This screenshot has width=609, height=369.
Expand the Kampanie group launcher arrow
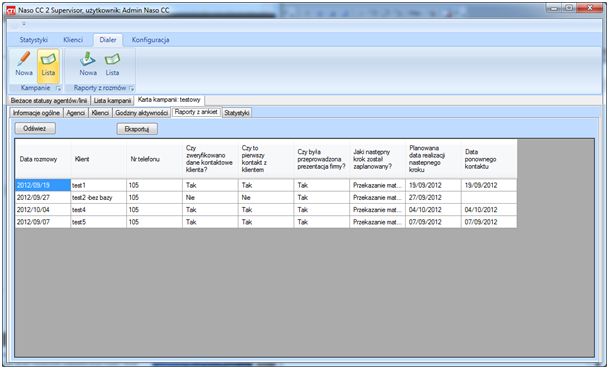(x=58, y=89)
